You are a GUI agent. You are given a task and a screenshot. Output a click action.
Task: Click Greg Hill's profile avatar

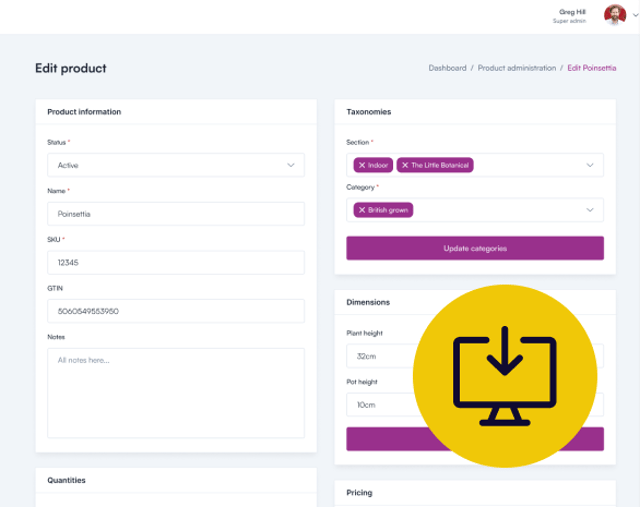tap(615, 14)
